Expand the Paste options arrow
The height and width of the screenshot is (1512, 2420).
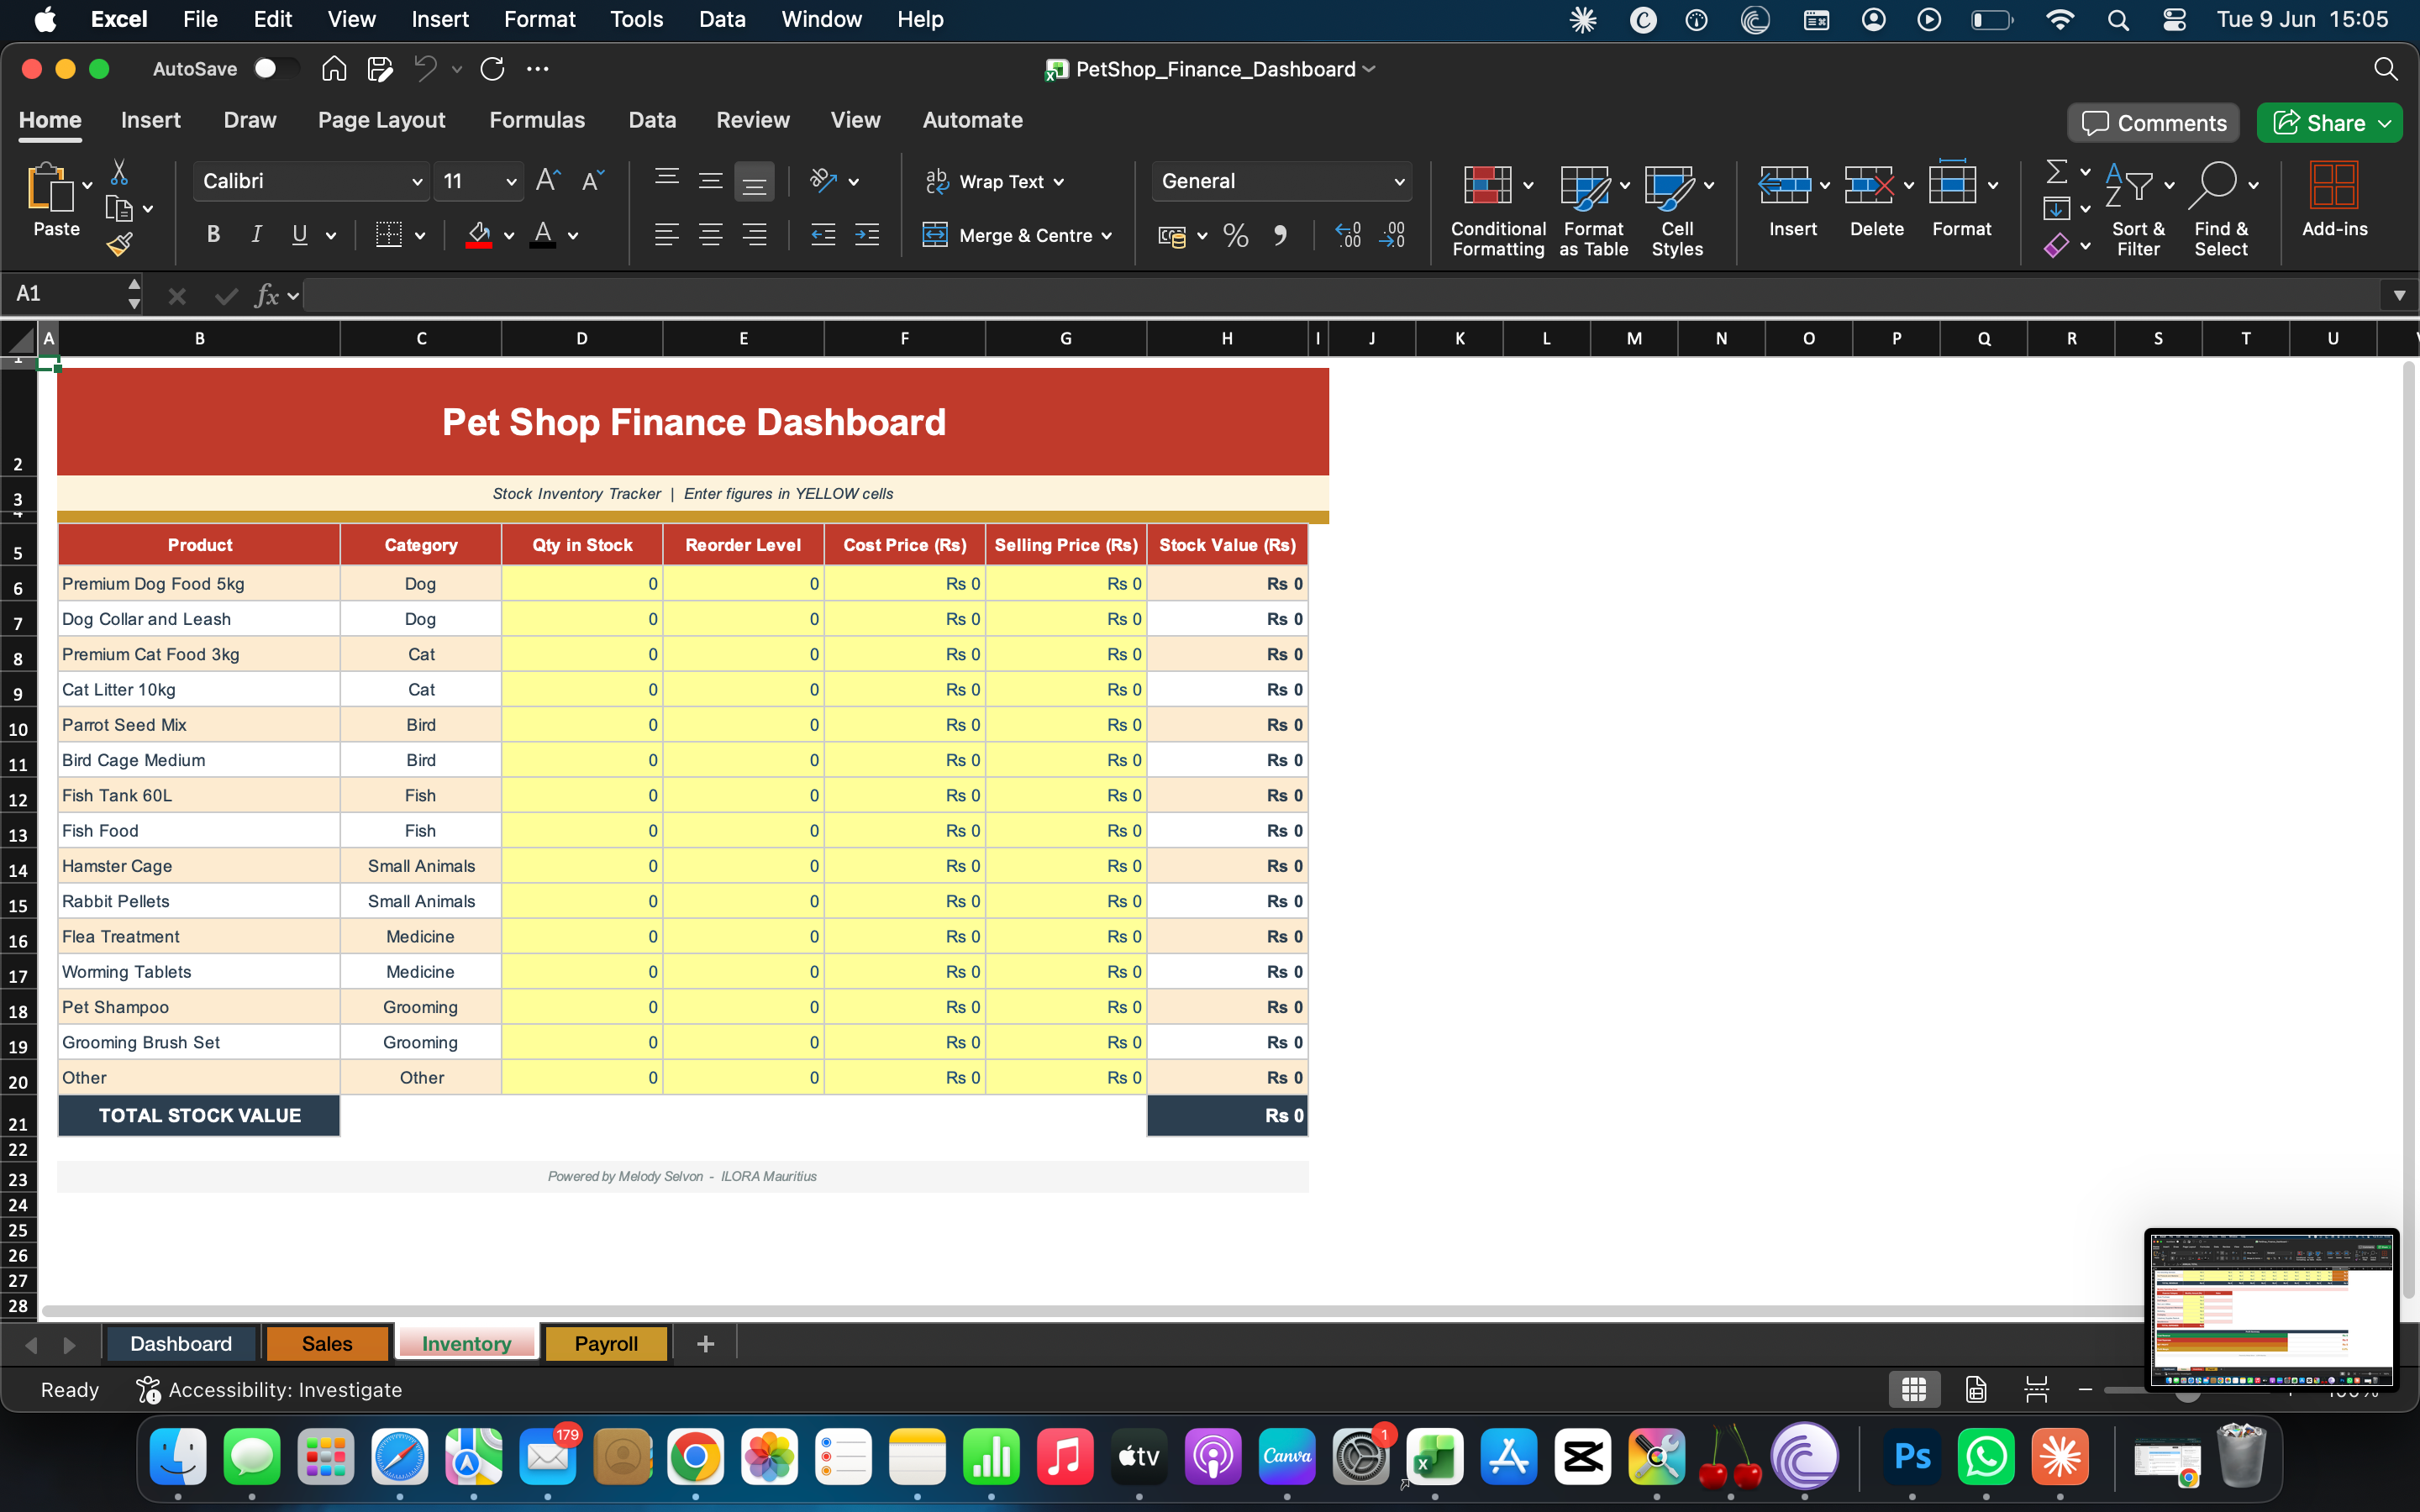pyautogui.click(x=87, y=185)
